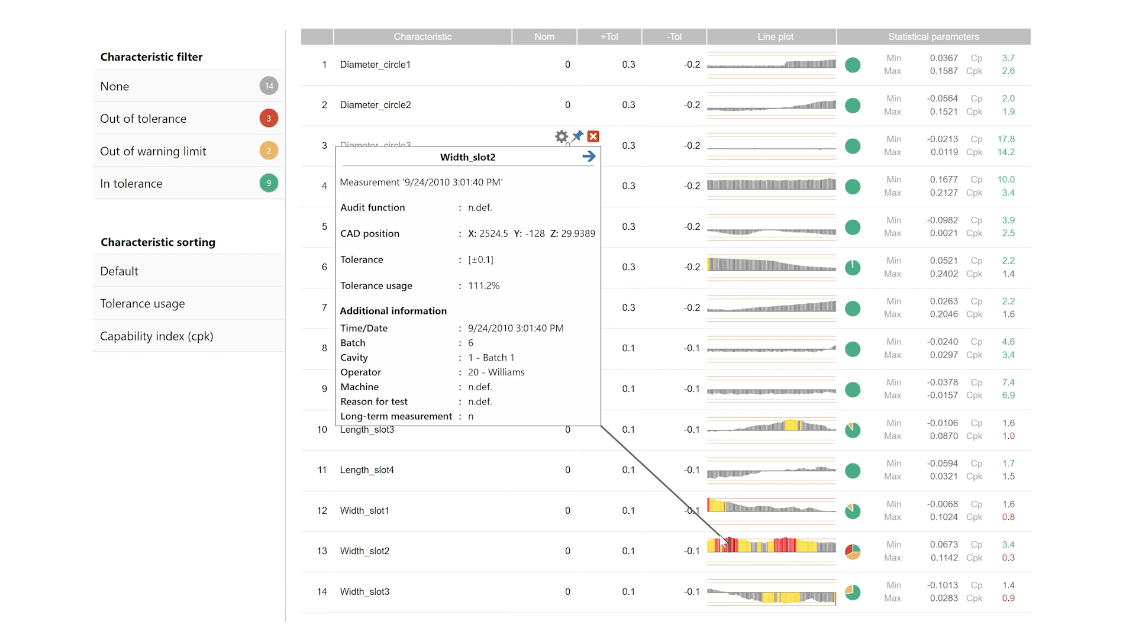Open the tooltip settings gear
This screenshot has height=639, width=1136.
(x=562, y=136)
